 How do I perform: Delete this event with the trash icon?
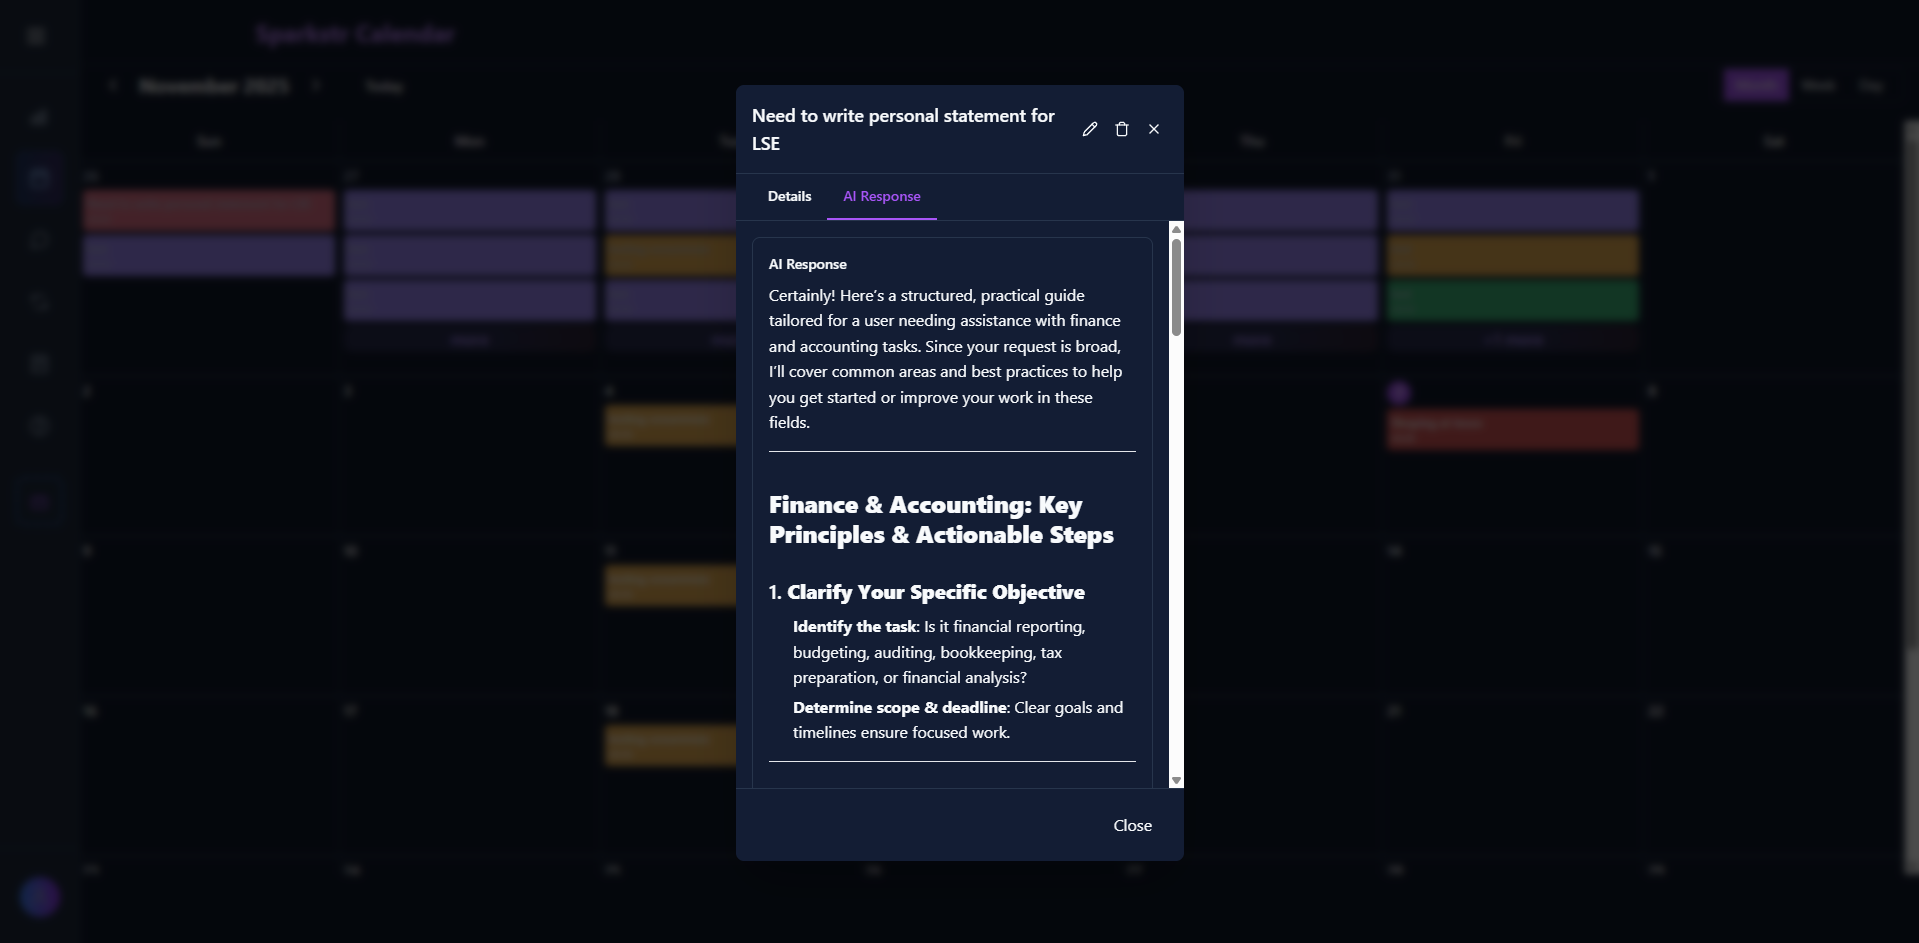coord(1121,129)
